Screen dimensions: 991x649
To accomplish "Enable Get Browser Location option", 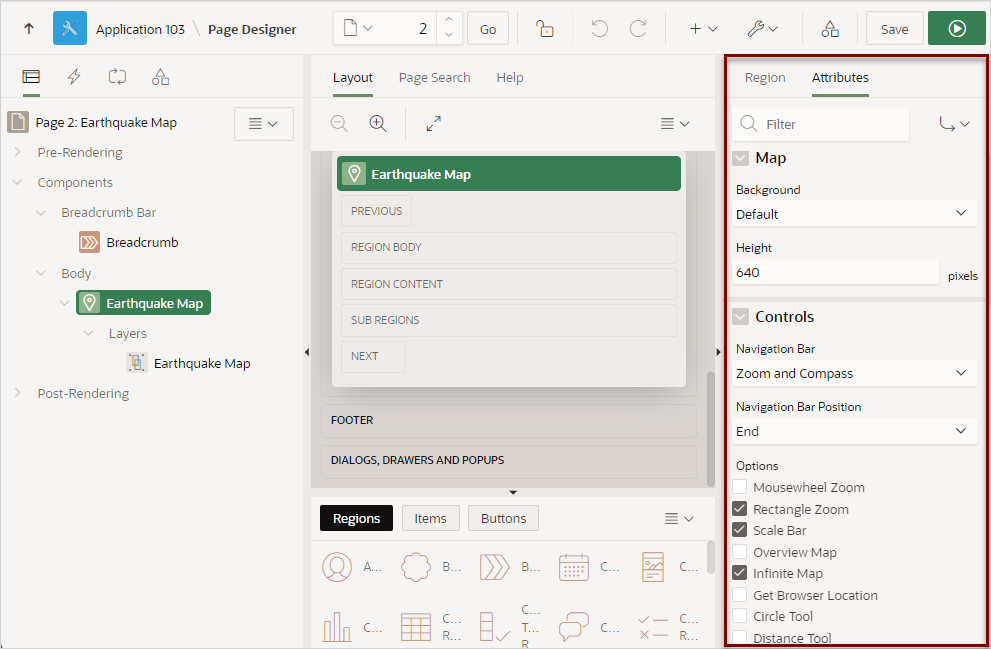I will 739,595.
